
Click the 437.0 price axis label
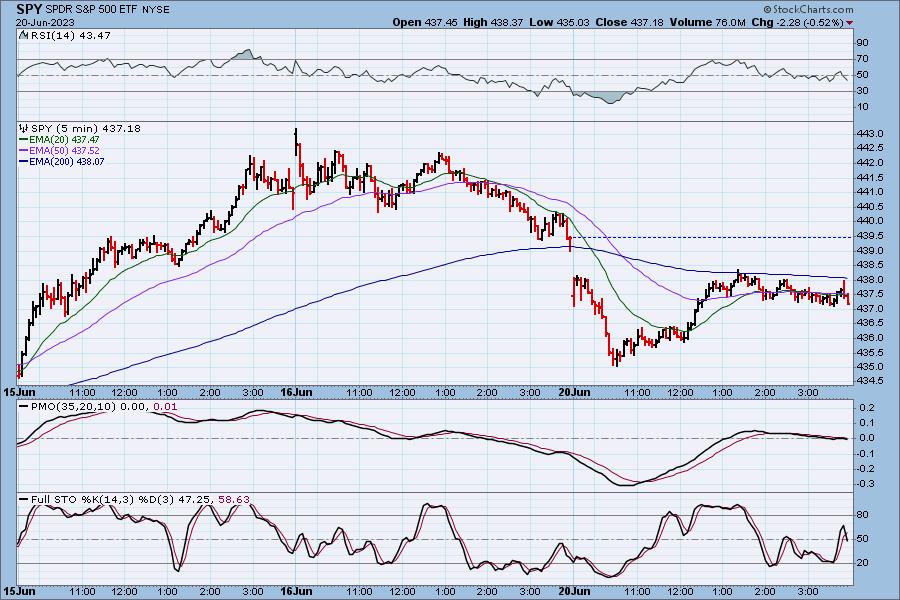point(870,309)
